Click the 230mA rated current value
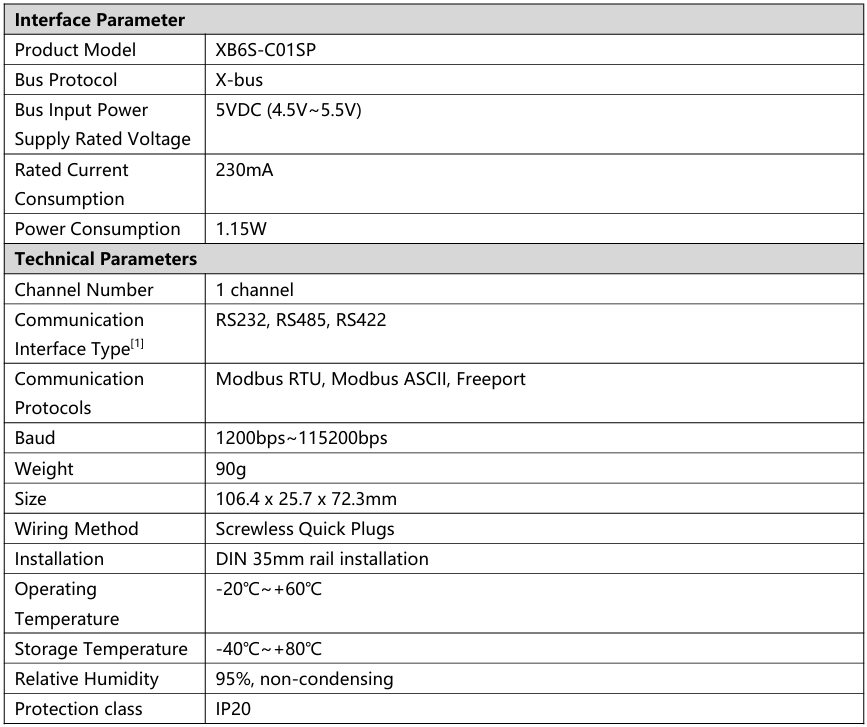867x727 pixels. pyautogui.click(x=244, y=169)
